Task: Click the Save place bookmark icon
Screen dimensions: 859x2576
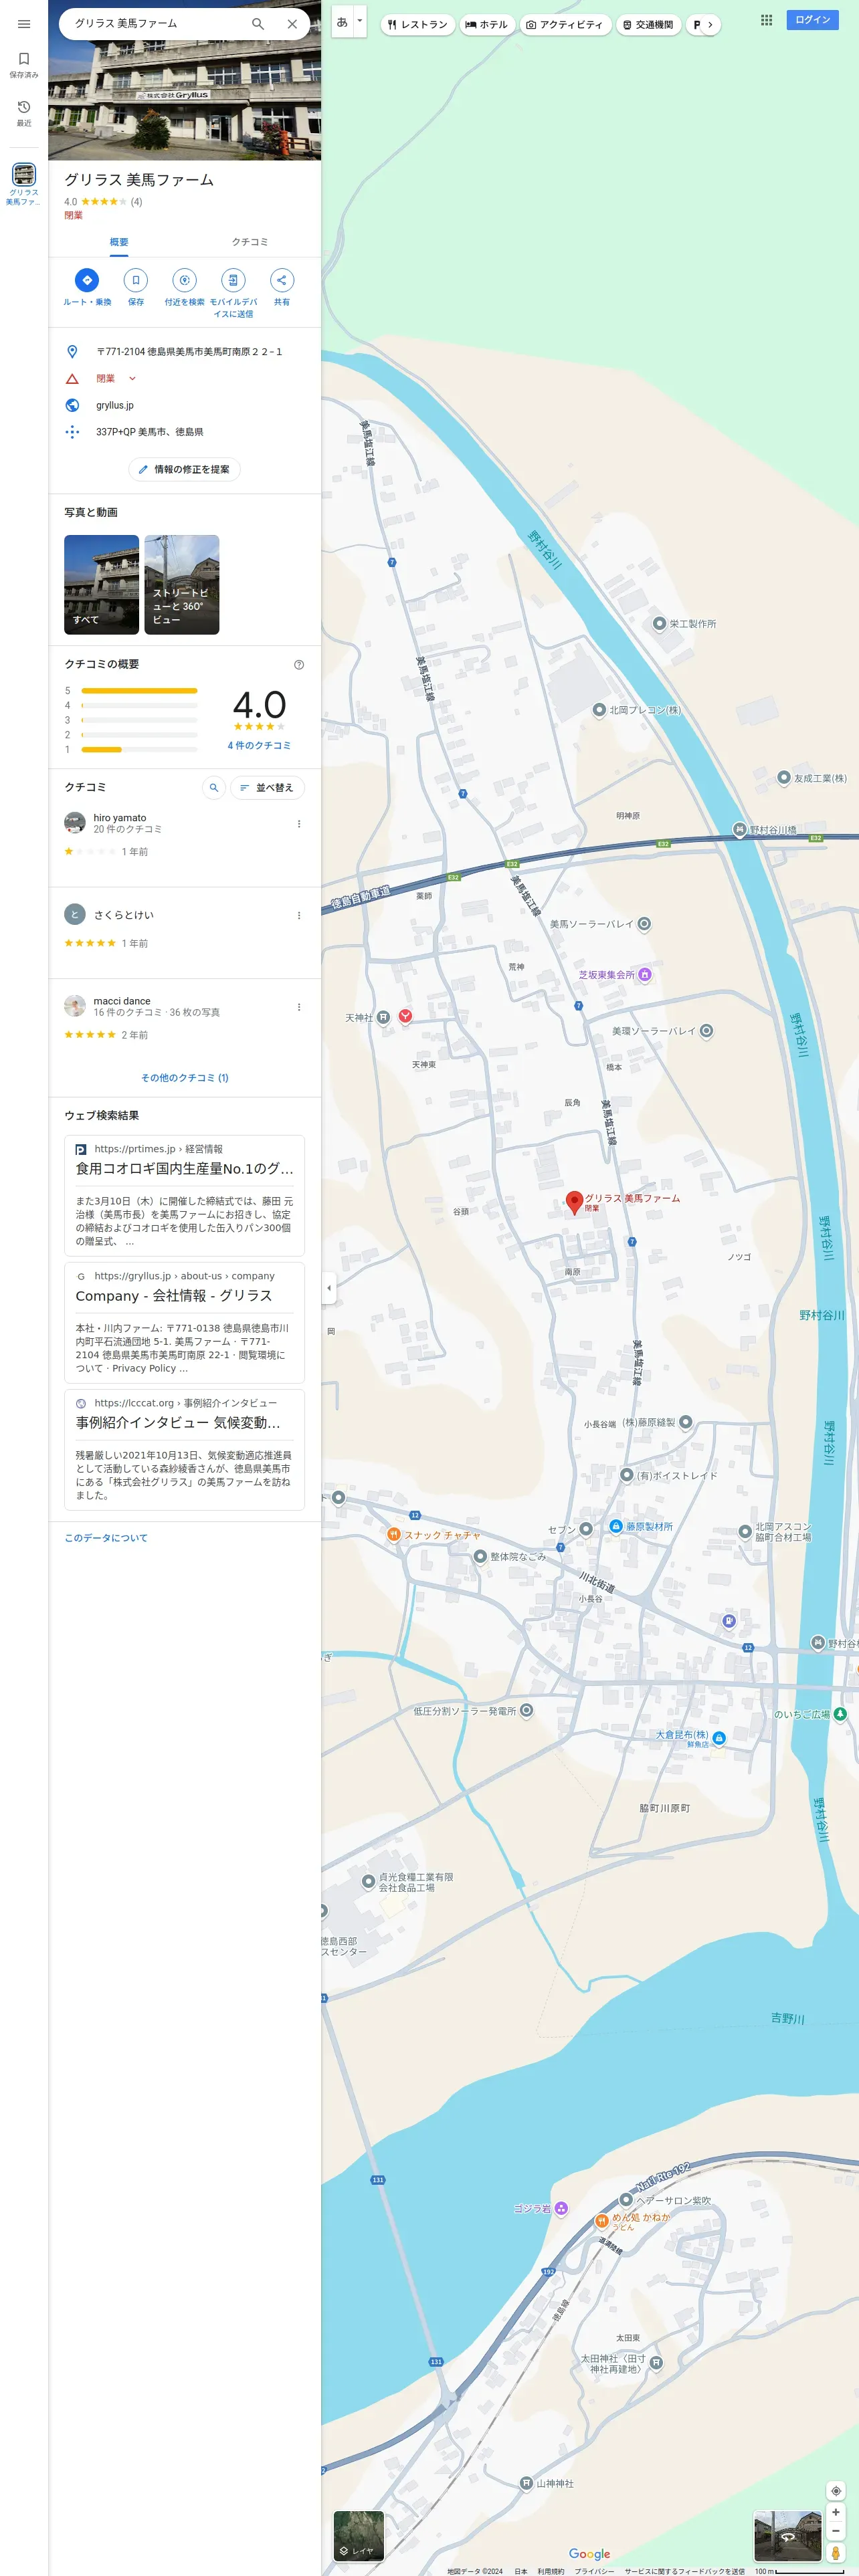Action: click(136, 280)
